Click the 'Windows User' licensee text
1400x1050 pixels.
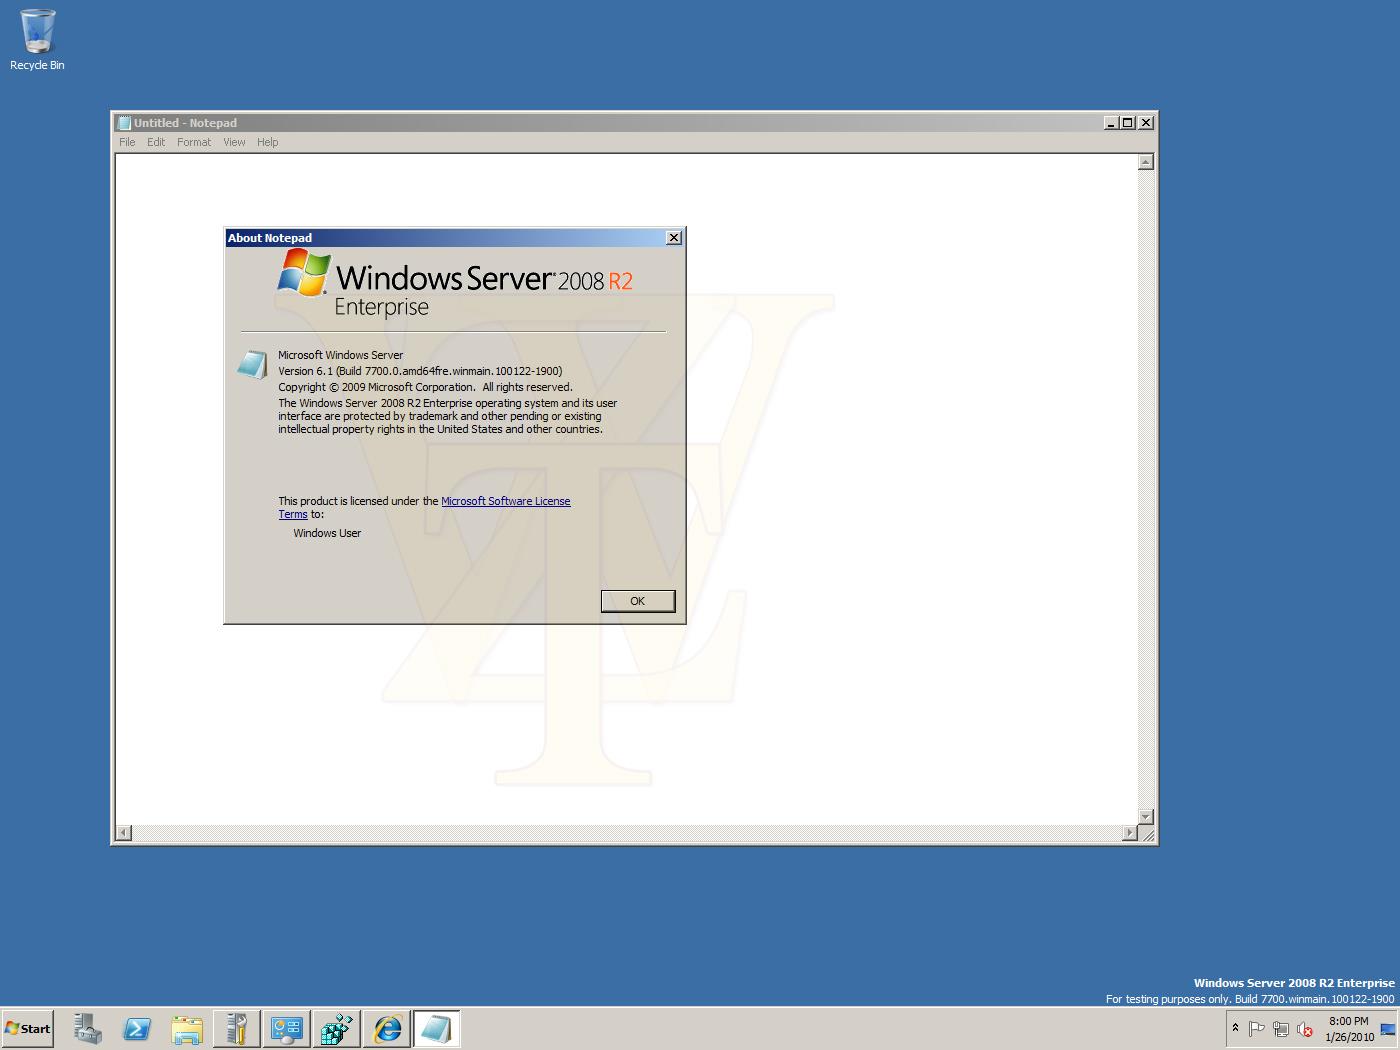pos(327,533)
